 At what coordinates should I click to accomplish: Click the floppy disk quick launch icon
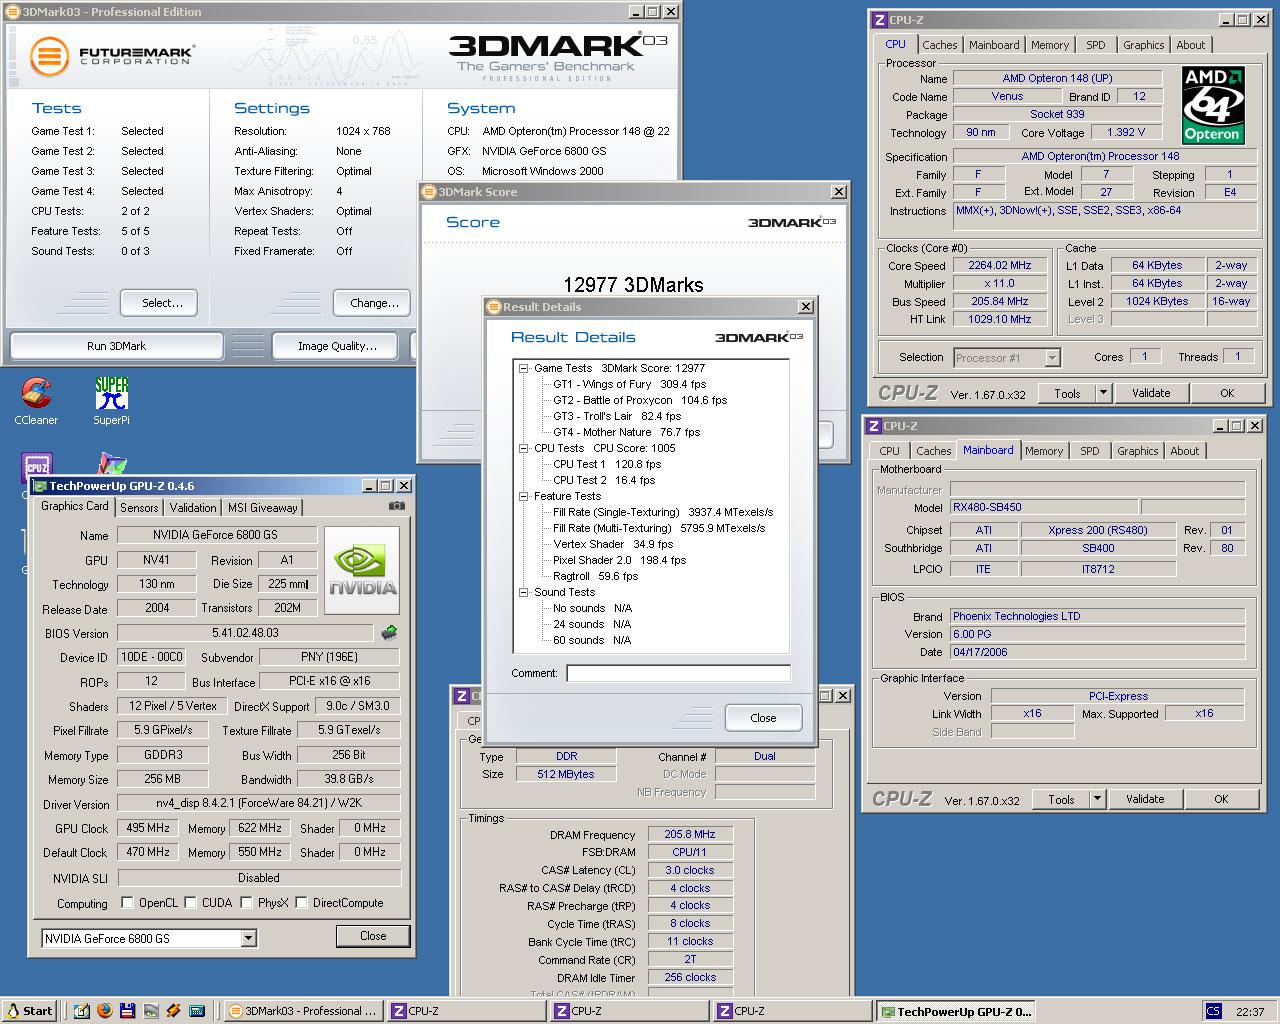click(x=128, y=1011)
